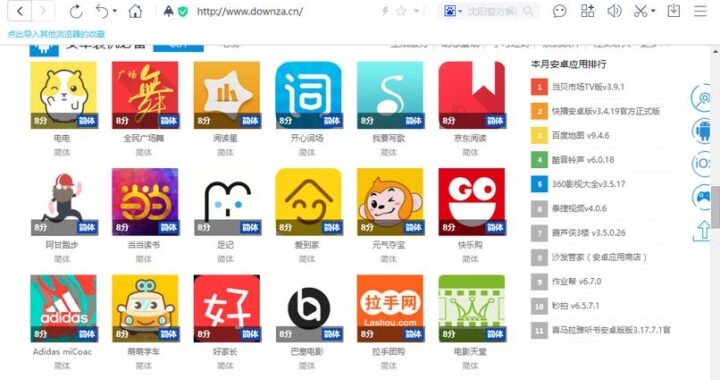Click the undo restore-tab arrow icon
The image size is (720, 380).
[102, 11]
